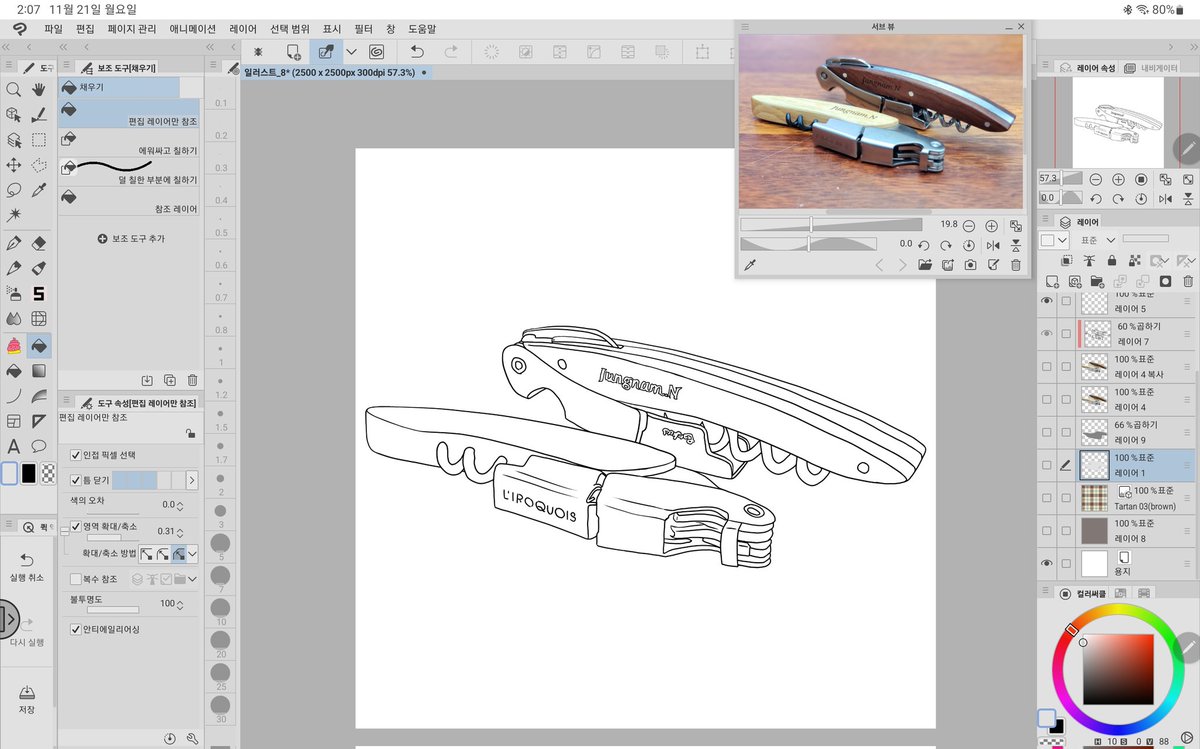Toggle 인접 픽셀 선택 checkbox
The height and width of the screenshot is (749, 1200).
(76, 455)
